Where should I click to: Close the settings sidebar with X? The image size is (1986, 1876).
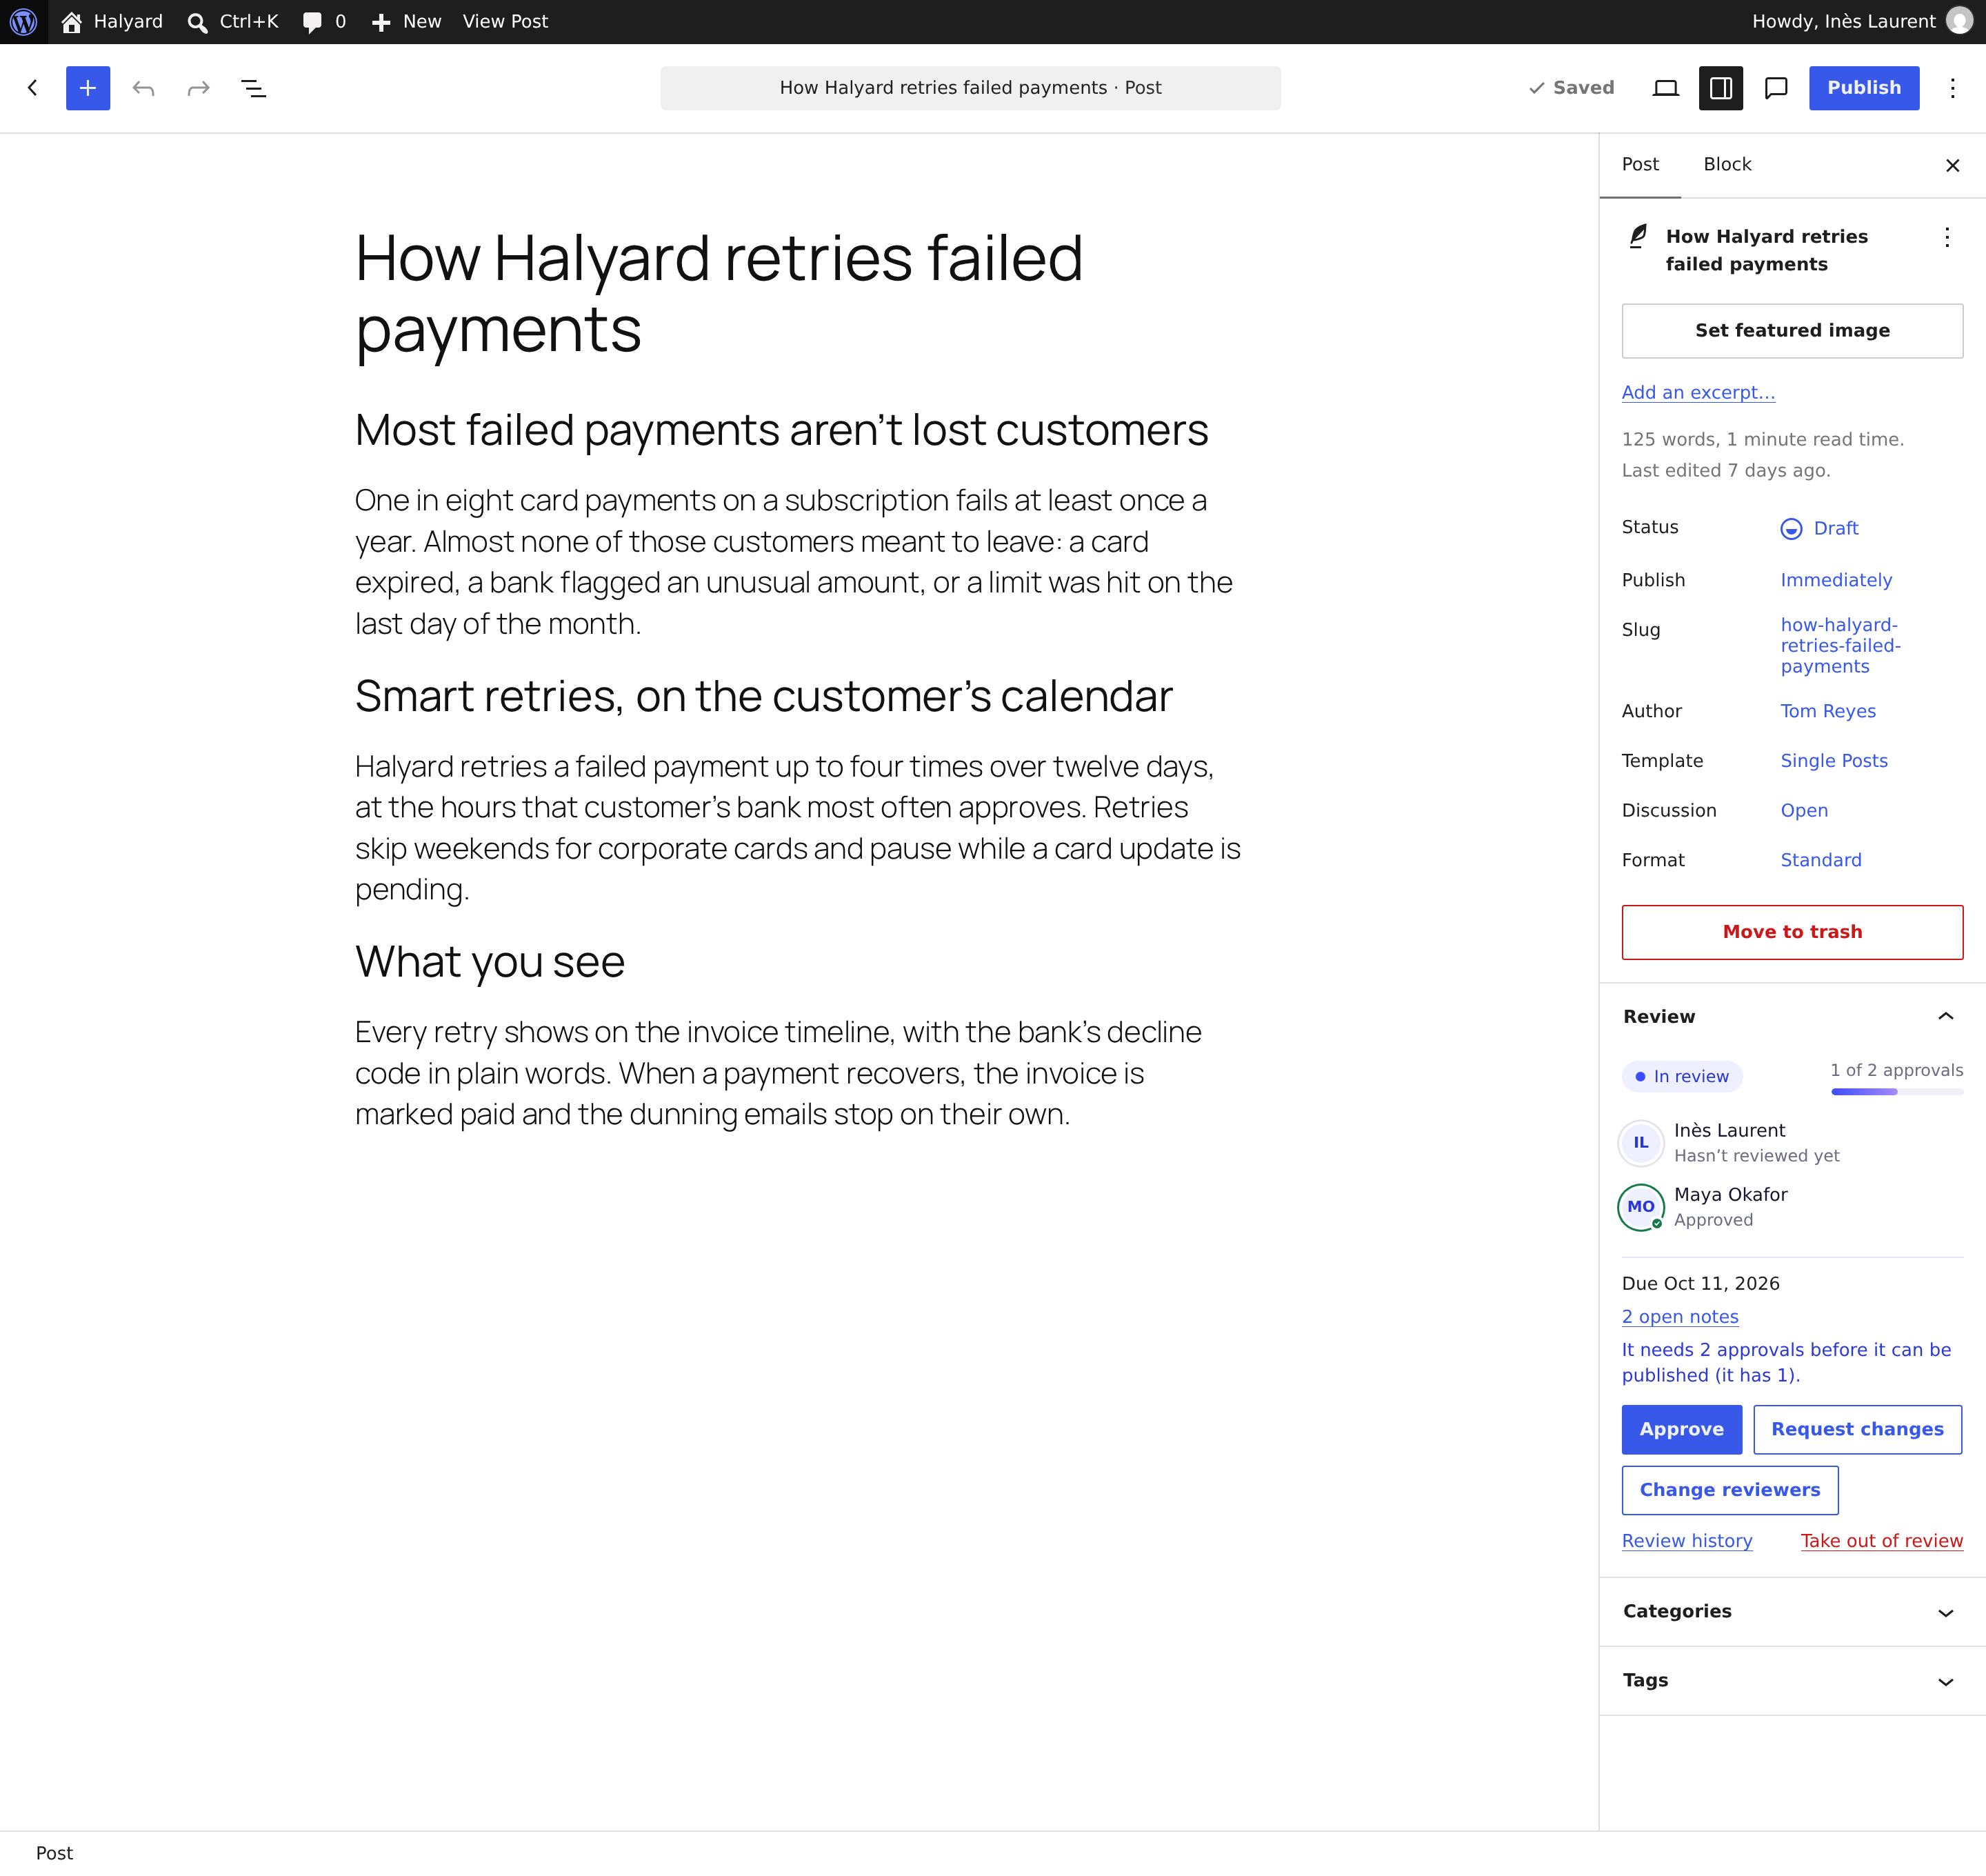1952,165
